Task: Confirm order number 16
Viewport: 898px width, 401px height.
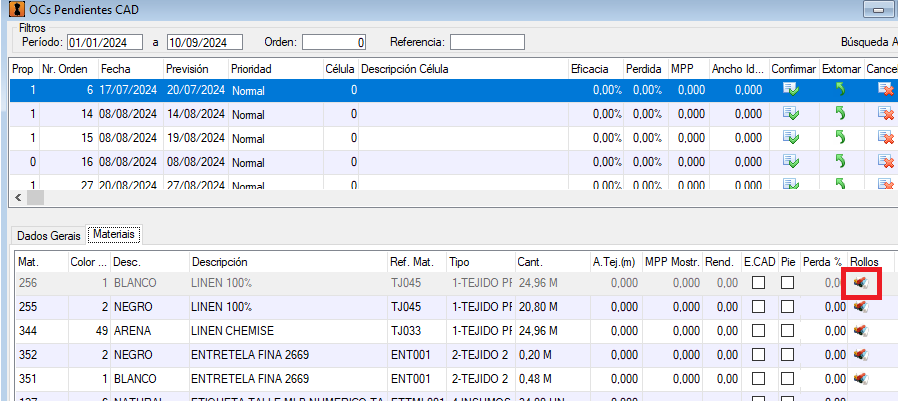Action: (791, 162)
